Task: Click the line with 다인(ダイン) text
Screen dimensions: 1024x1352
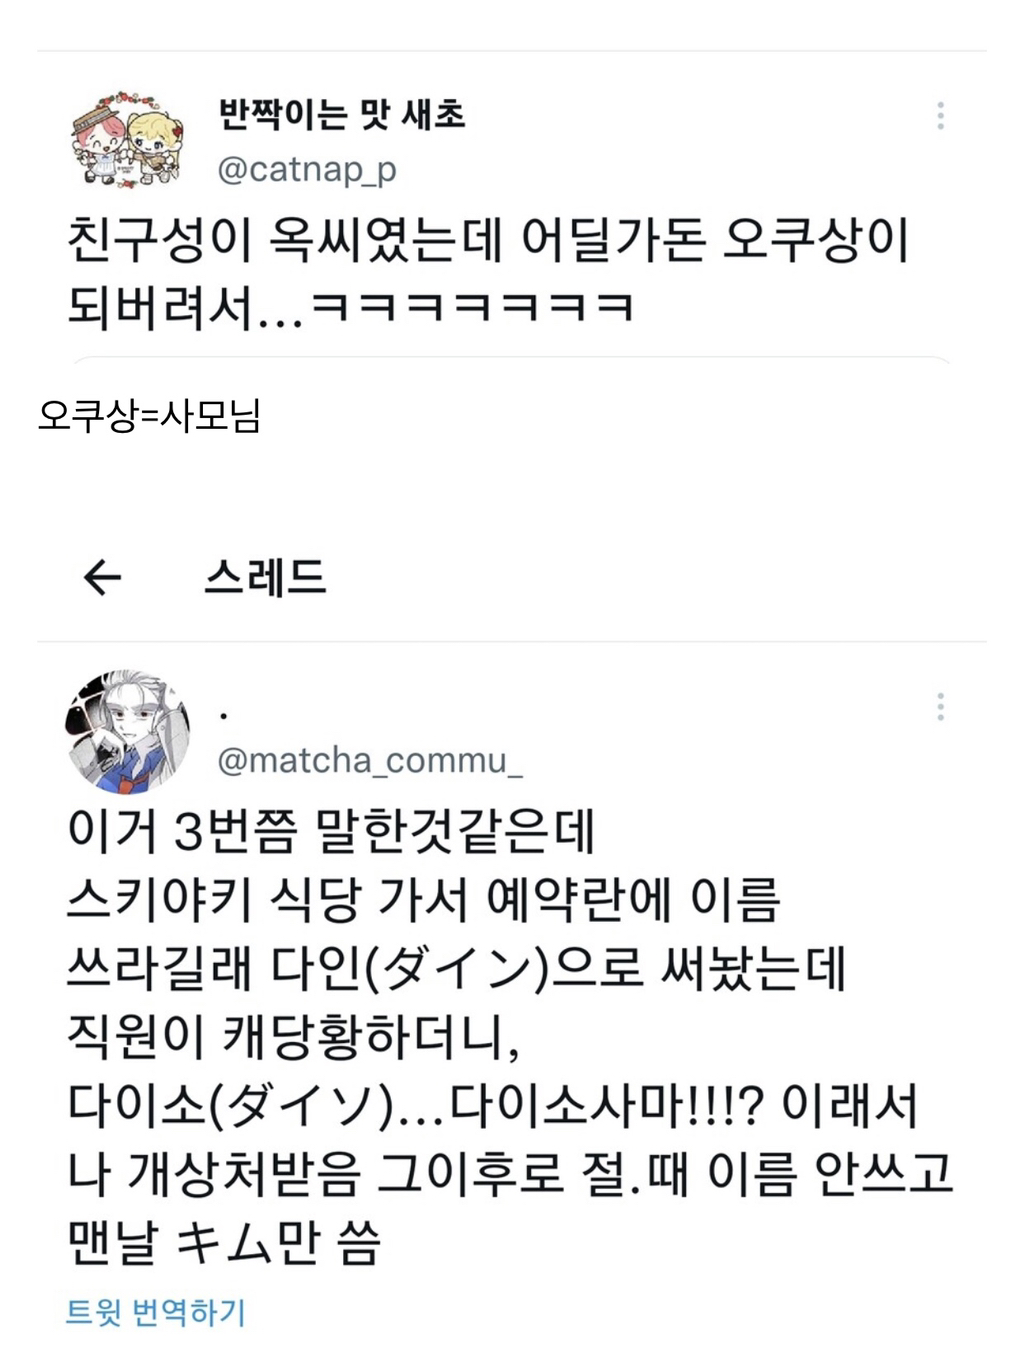Action: tap(456, 969)
